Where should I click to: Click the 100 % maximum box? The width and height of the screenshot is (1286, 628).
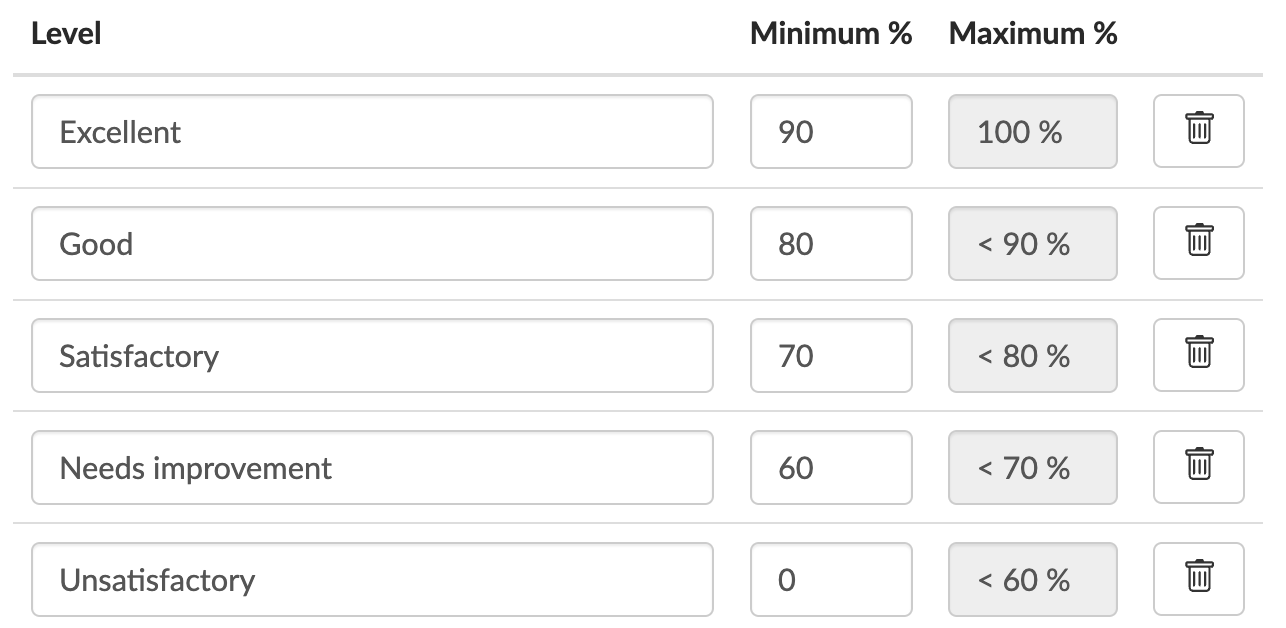click(1032, 131)
